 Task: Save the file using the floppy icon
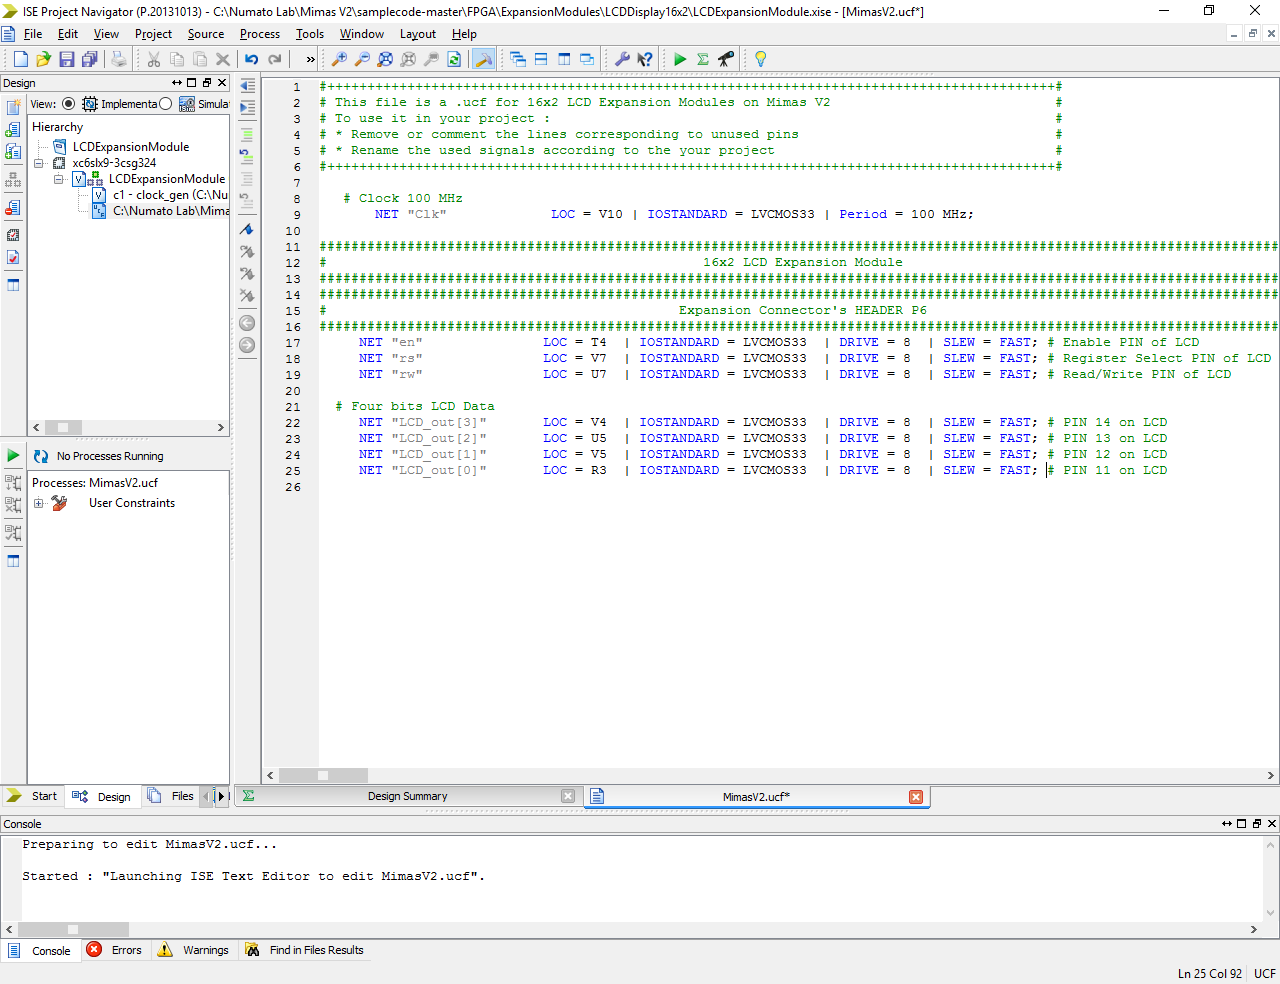67,59
